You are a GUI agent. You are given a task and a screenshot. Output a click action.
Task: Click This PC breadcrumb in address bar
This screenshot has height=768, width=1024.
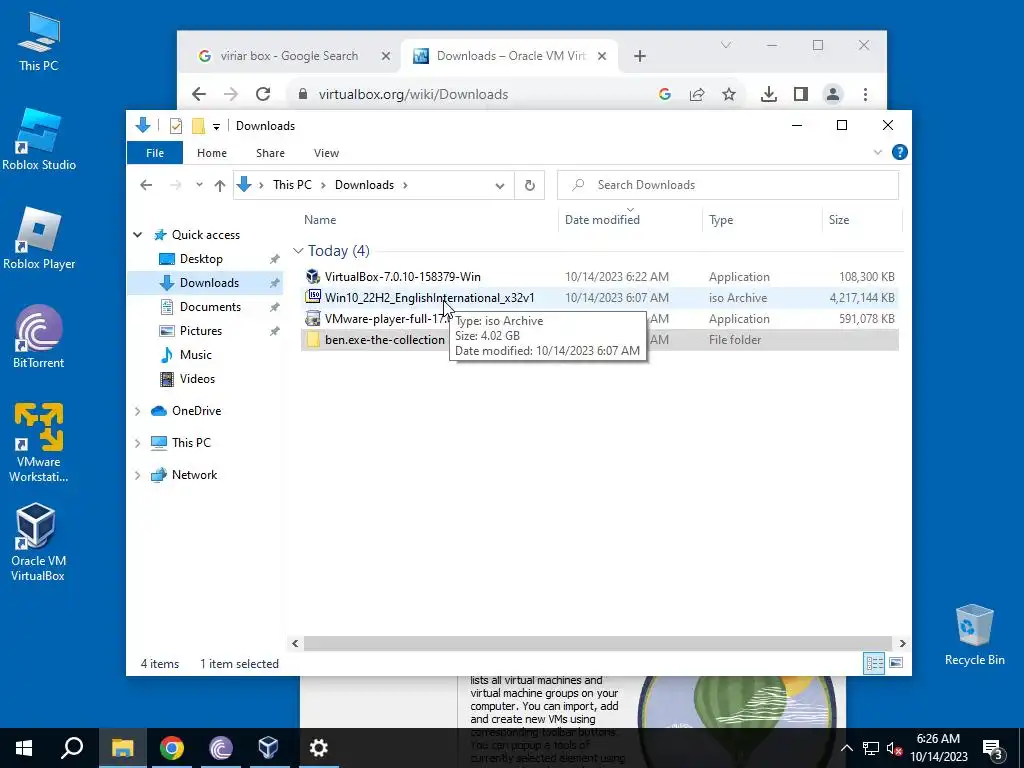(292, 185)
